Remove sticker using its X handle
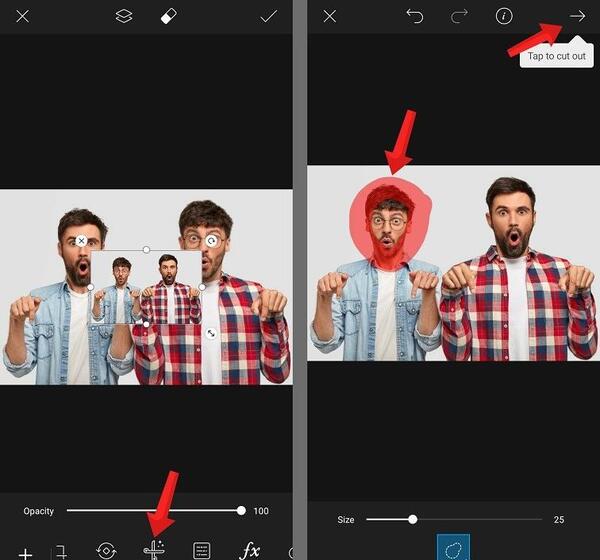 point(81,241)
